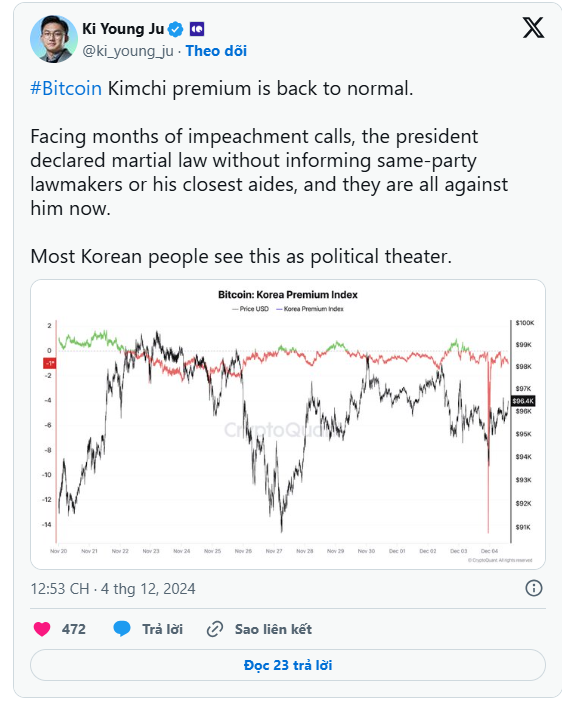The height and width of the screenshot is (710, 562).
Task: Click the @ki_young_ju handle
Action: pyautogui.click(x=128, y=51)
